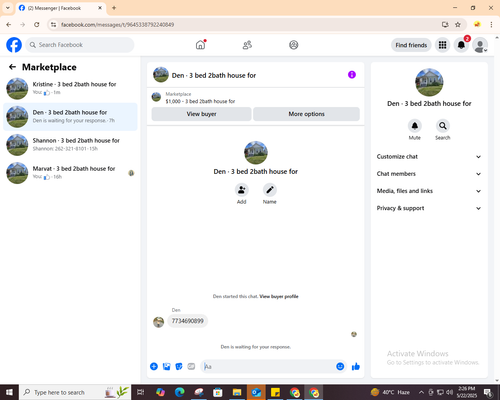Screen dimensions: 500x400
Task: Click the More options button
Action: (306, 114)
